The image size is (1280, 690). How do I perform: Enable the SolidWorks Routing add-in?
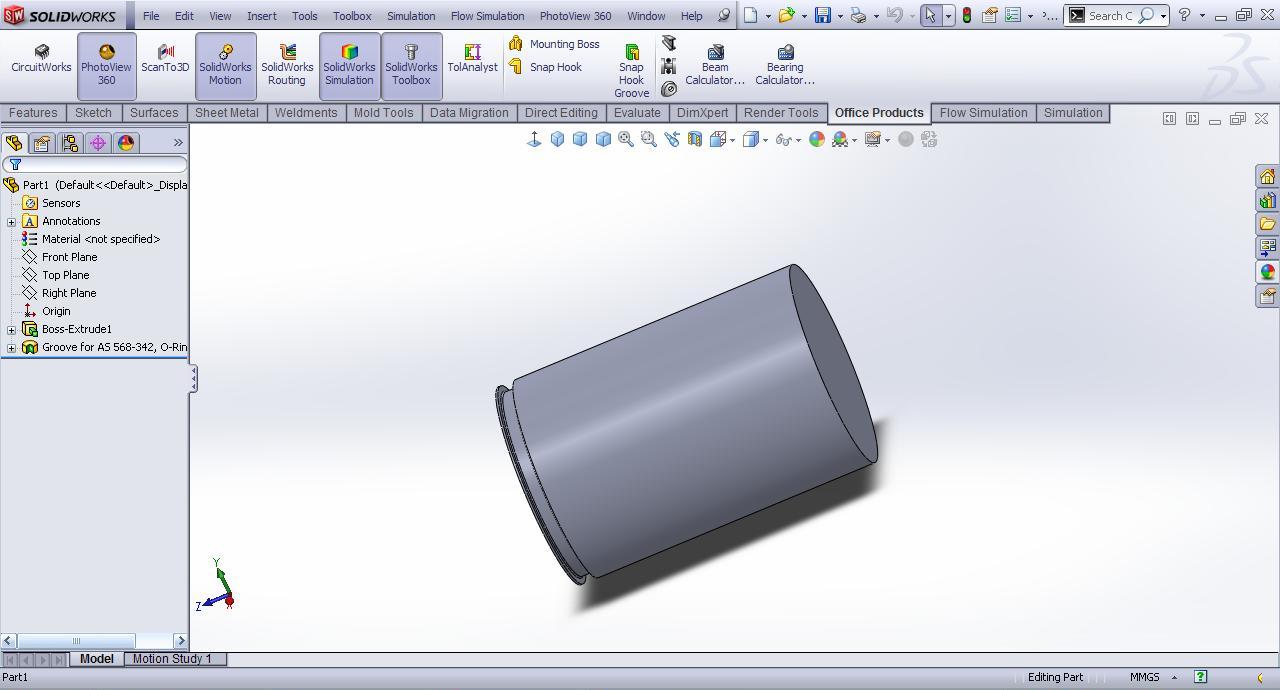click(287, 60)
